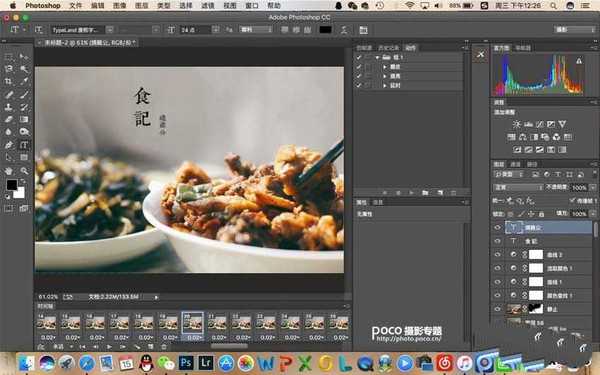Open the font family dropdown
Screen dimensions: 600x375
(110, 29)
